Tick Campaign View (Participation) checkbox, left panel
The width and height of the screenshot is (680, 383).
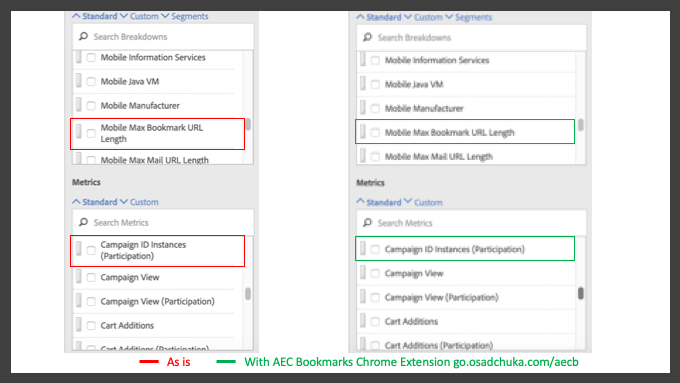click(x=91, y=301)
